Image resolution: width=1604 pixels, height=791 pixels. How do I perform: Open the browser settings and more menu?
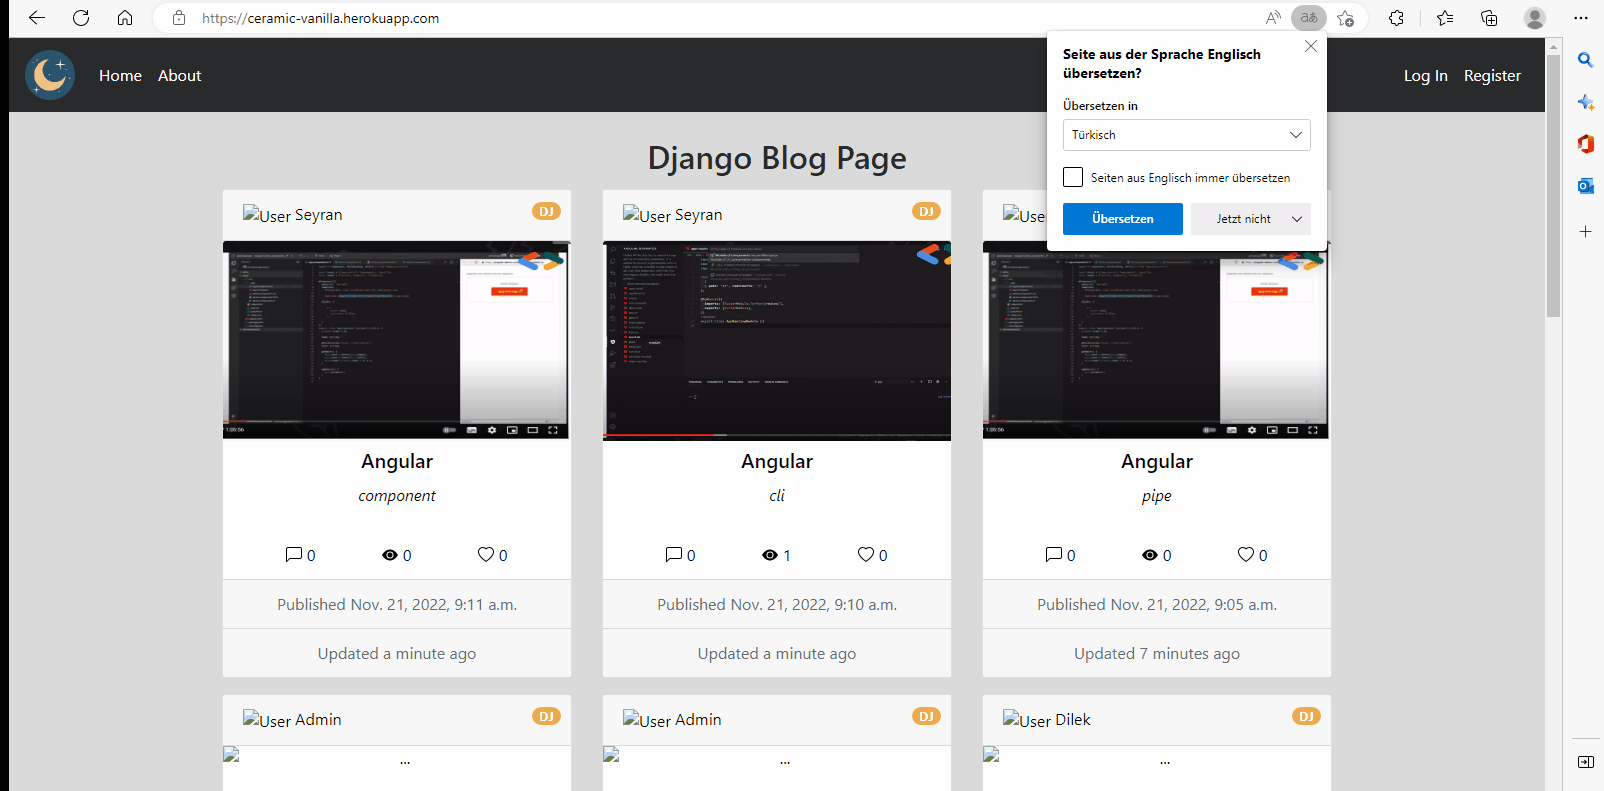1581,18
